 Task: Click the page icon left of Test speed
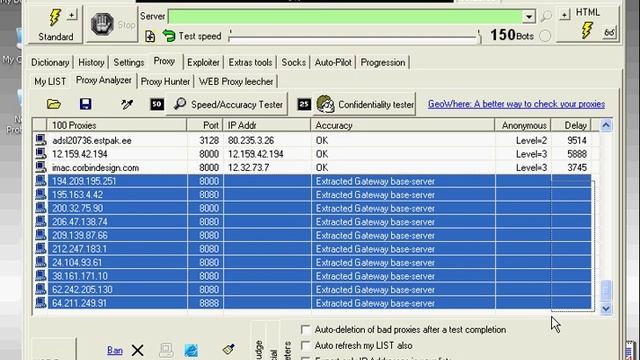click(150, 36)
